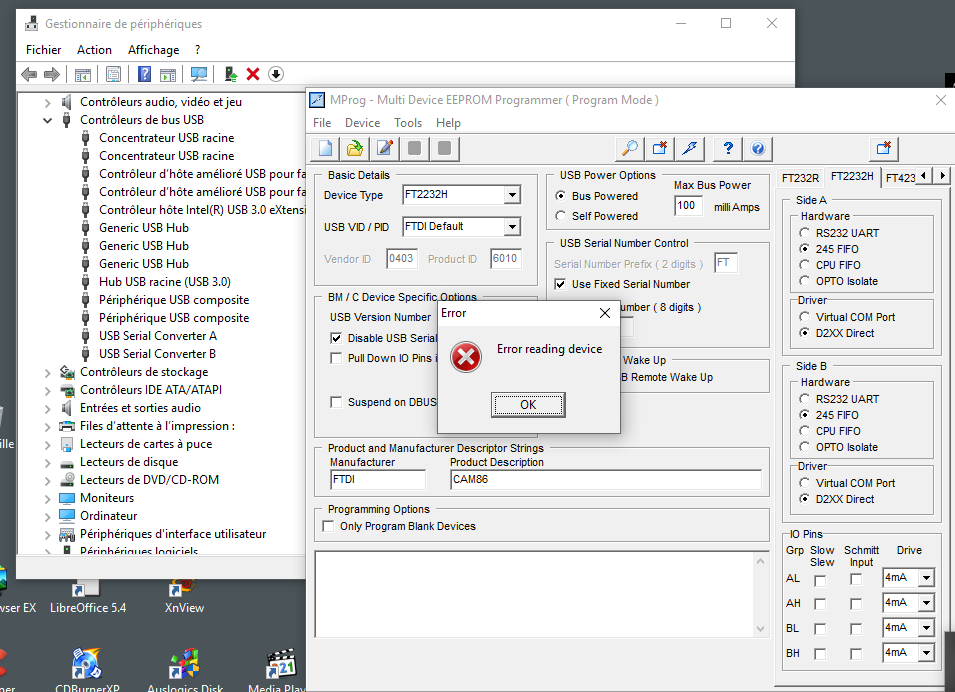Click the blue question mark help icon

pos(728,149)
